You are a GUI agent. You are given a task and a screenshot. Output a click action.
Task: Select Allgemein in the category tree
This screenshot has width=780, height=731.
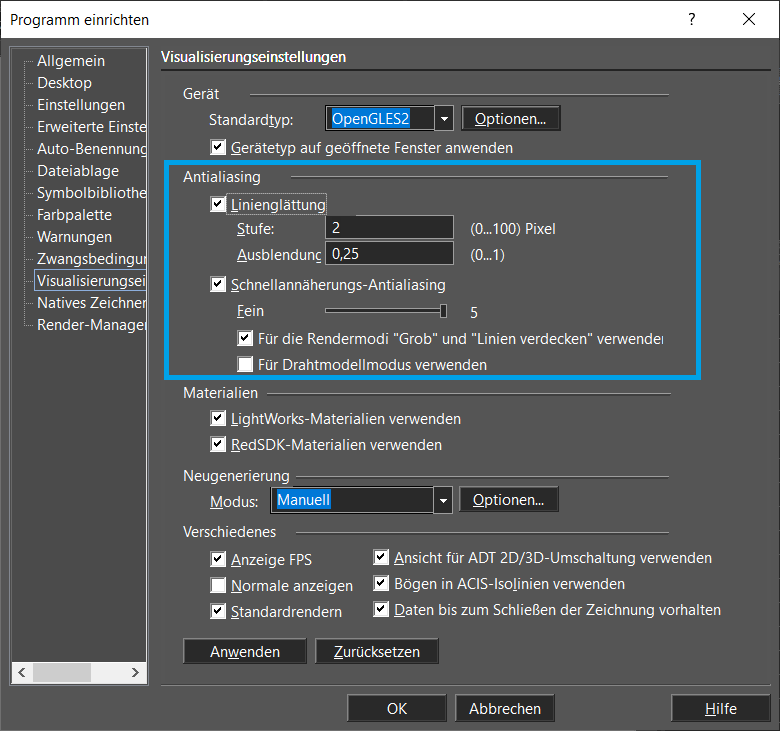(71, 61)
